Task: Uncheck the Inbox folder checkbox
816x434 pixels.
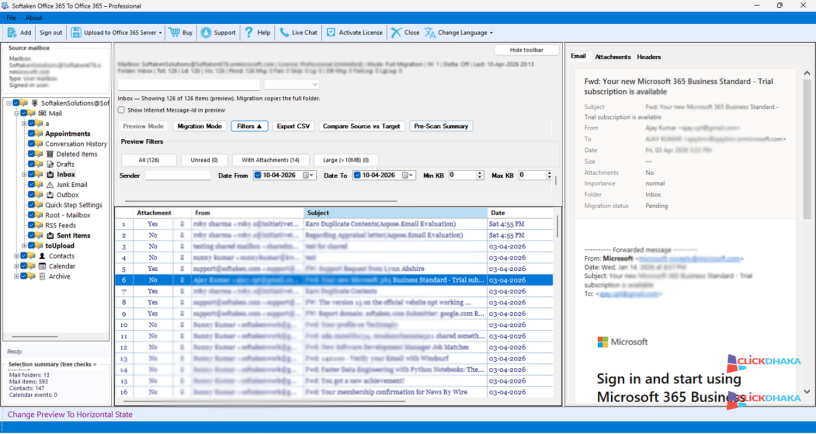Action: tap(32, 174)
